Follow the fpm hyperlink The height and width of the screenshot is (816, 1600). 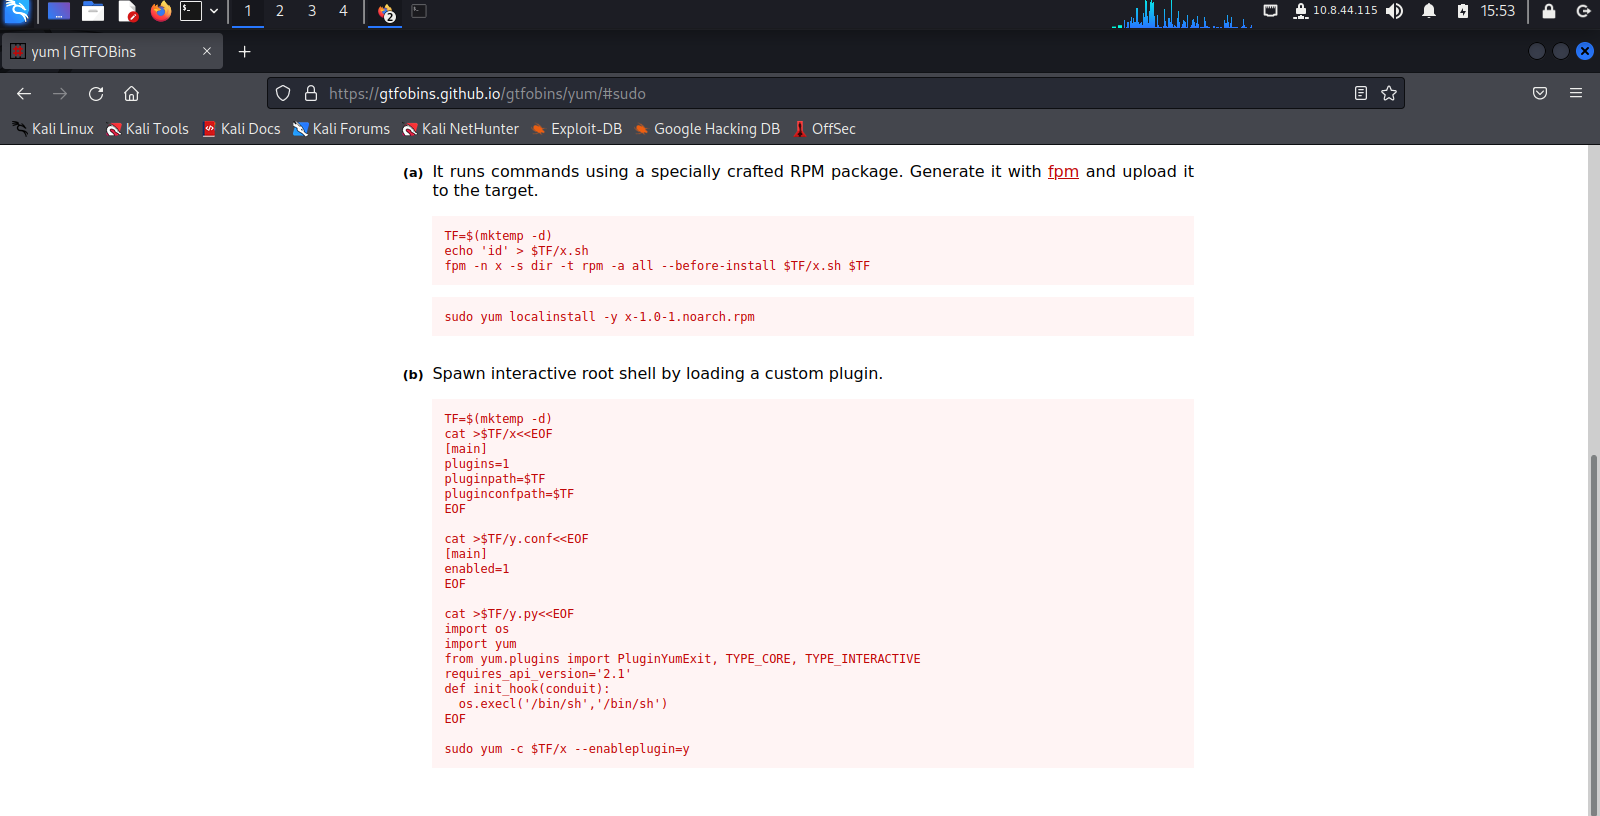click(x=1063, y=171)
